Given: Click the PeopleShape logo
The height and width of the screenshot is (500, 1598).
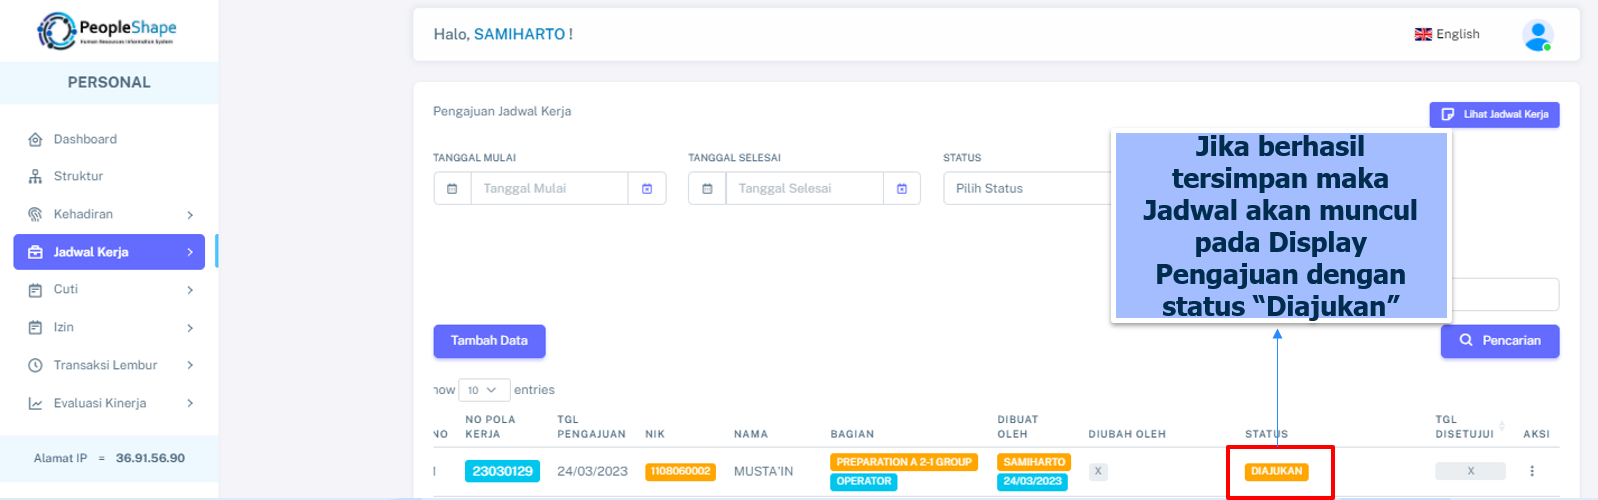Looking at the screenshot, I should (107, 31).
